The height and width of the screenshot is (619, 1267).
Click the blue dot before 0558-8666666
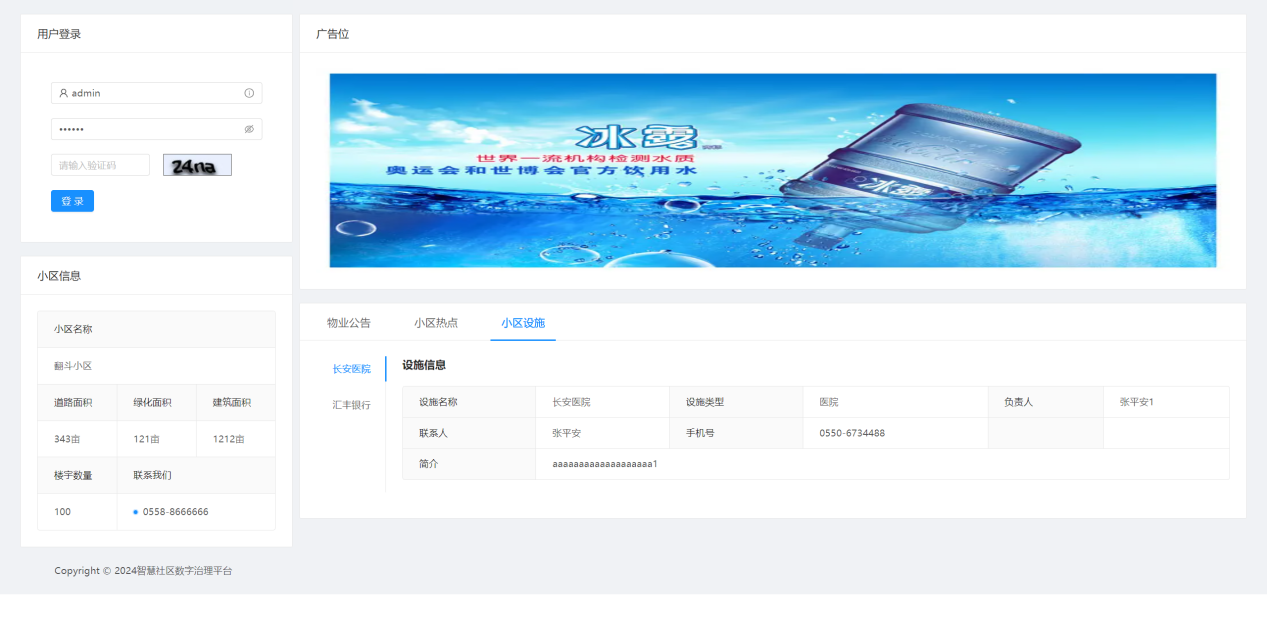point(135,512)
